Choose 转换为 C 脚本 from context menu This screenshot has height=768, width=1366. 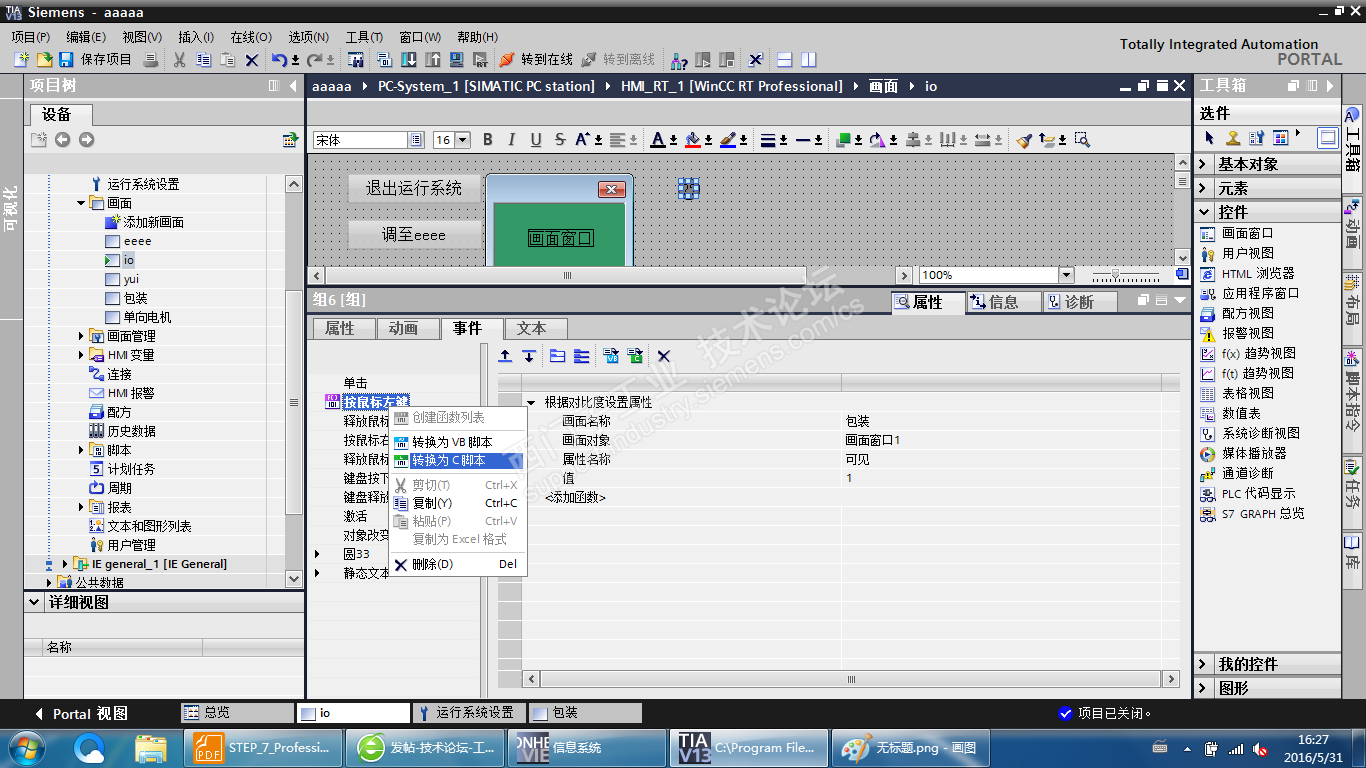457,461
